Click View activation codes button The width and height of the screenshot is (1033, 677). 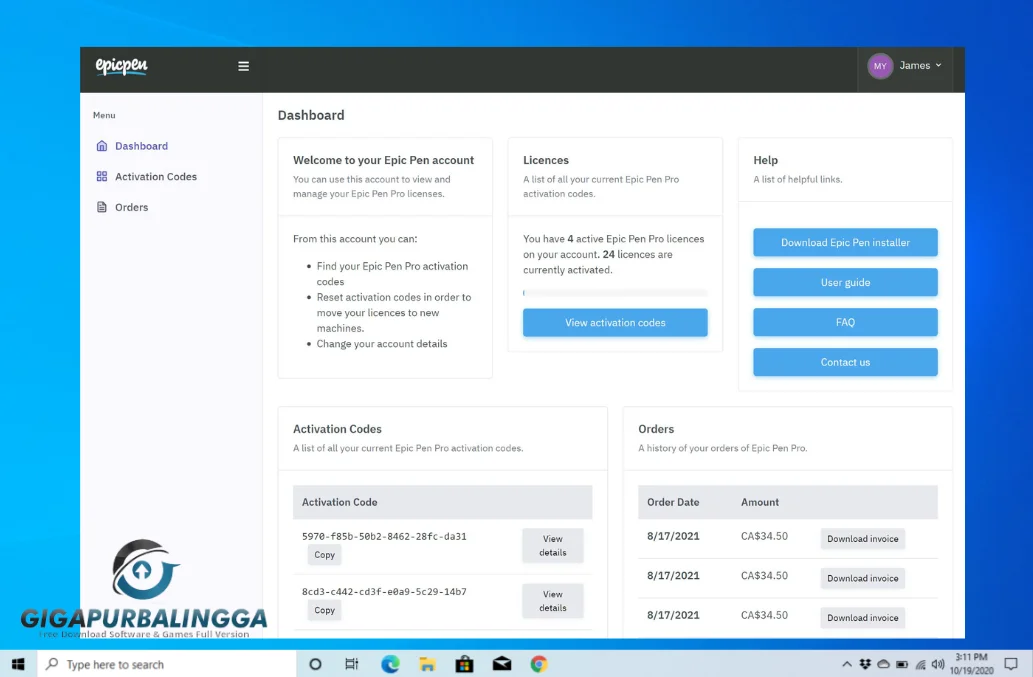coord(615,323)
